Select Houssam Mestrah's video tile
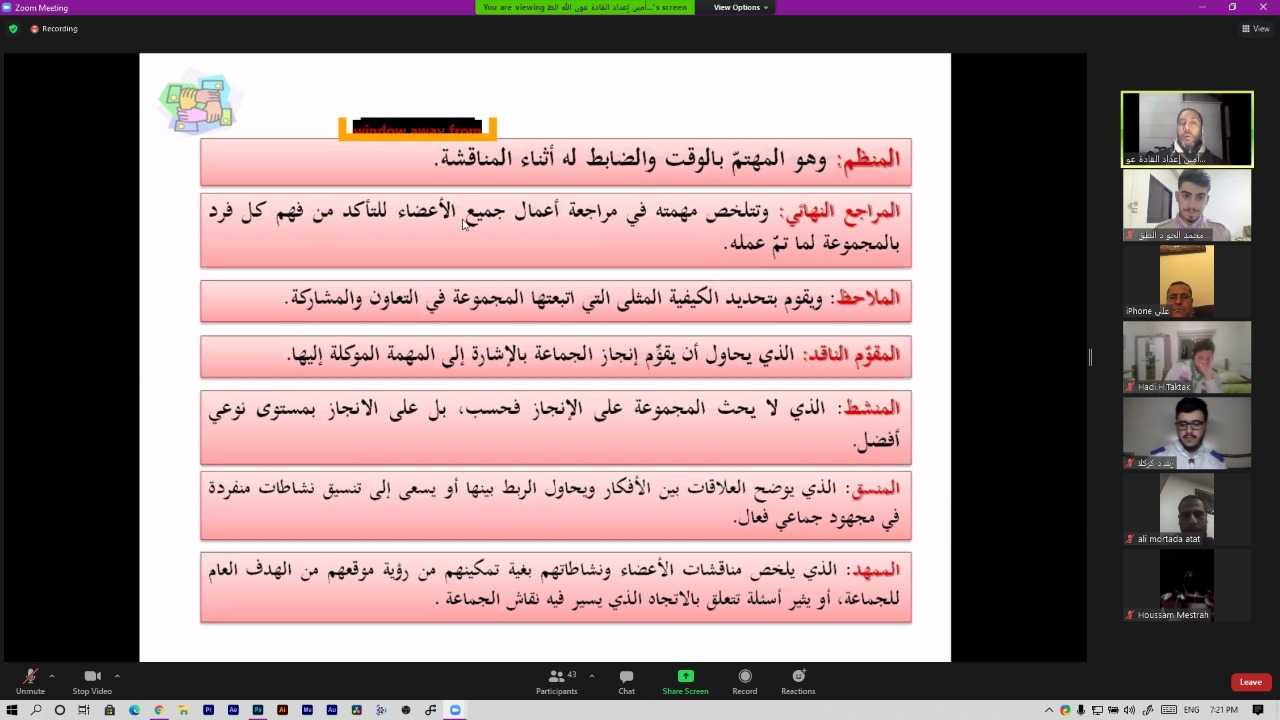1280x720 pixels. tap(1187, 585)
